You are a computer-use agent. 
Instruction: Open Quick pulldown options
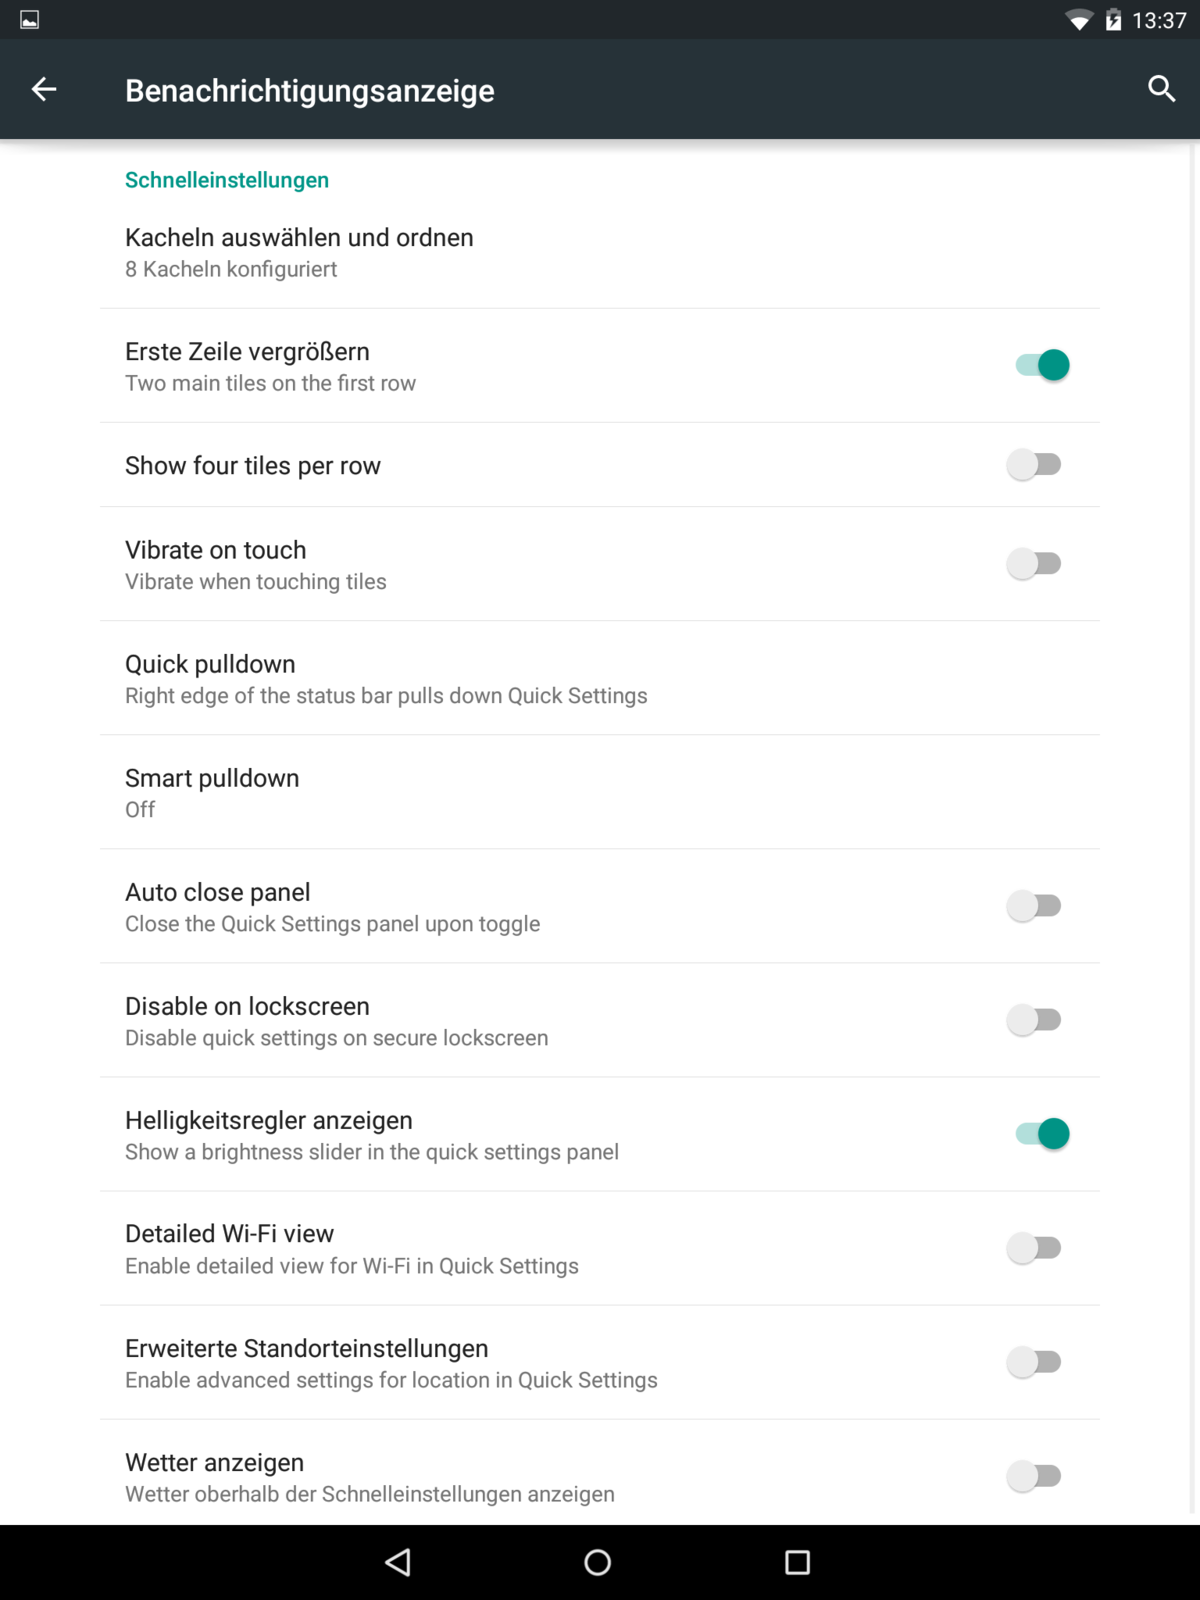(x=386, y=679)
